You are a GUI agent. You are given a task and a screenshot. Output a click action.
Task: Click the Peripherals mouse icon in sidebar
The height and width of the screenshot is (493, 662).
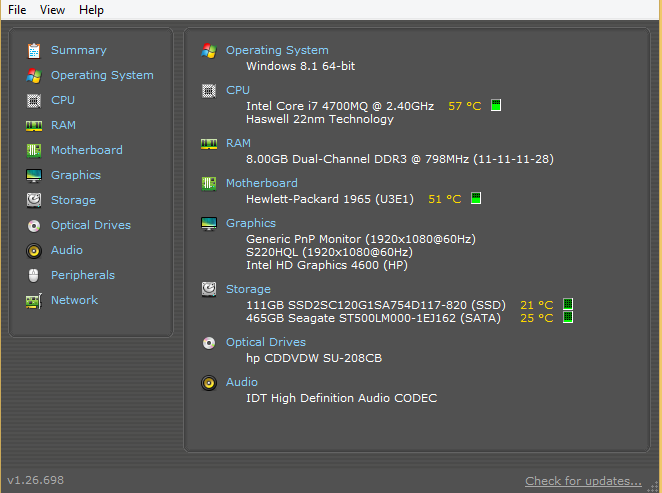coord(34,275)
